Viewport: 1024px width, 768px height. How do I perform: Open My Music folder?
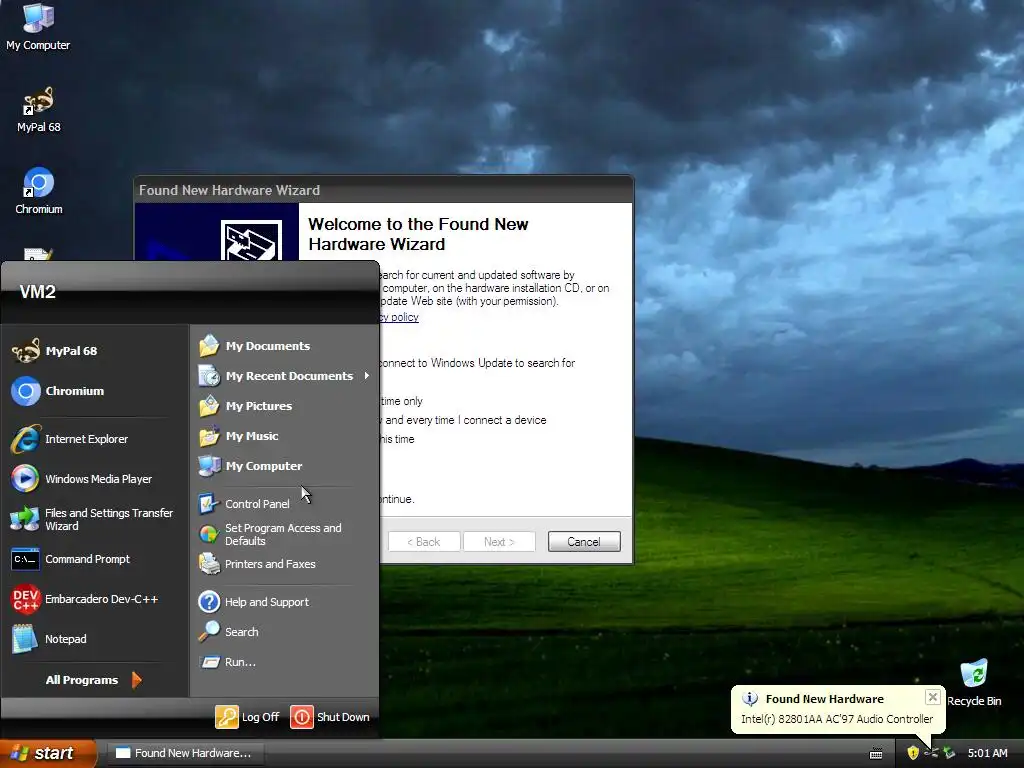tap(284, 436)
